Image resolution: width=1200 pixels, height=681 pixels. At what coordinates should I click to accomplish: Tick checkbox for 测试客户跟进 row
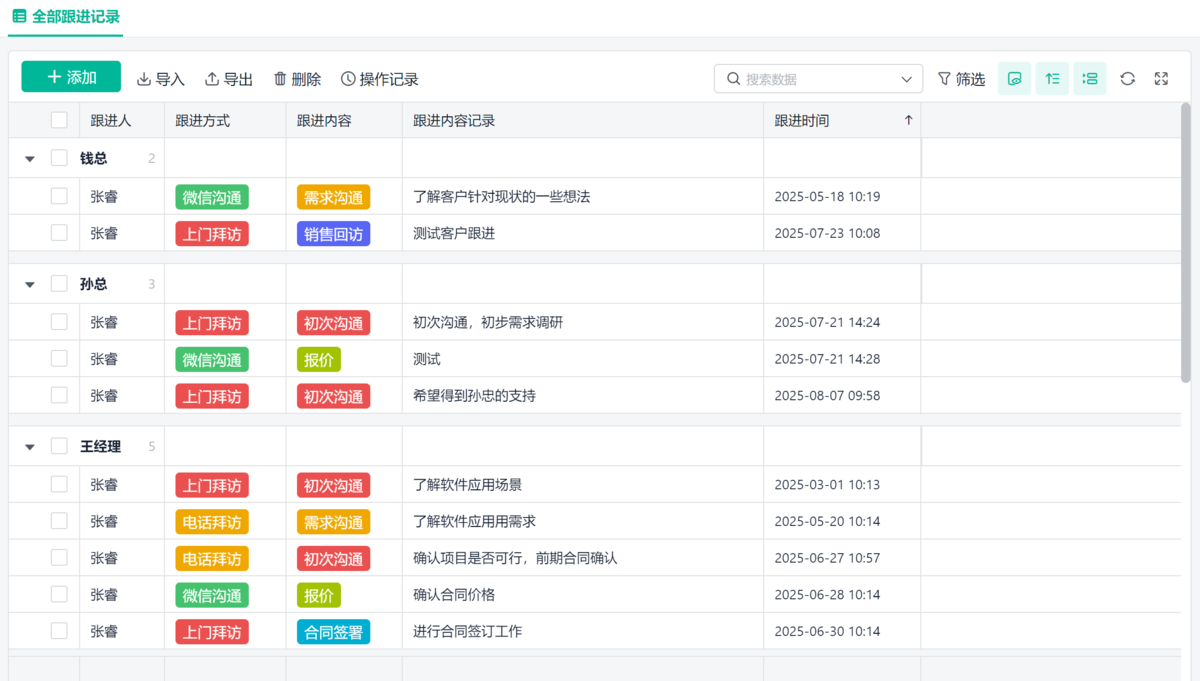[59, 233]
